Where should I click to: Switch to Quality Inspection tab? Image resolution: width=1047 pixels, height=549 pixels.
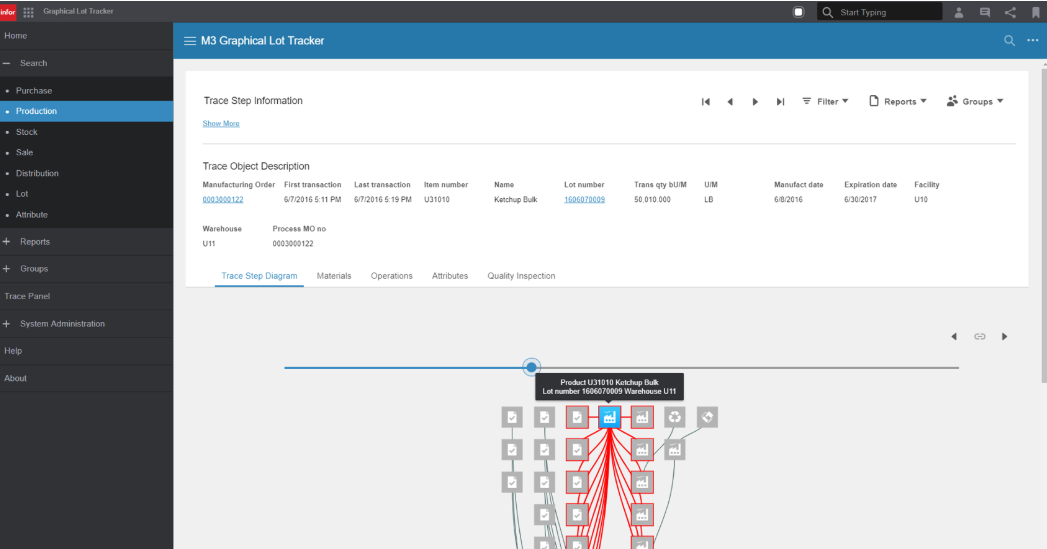(521, 276)
